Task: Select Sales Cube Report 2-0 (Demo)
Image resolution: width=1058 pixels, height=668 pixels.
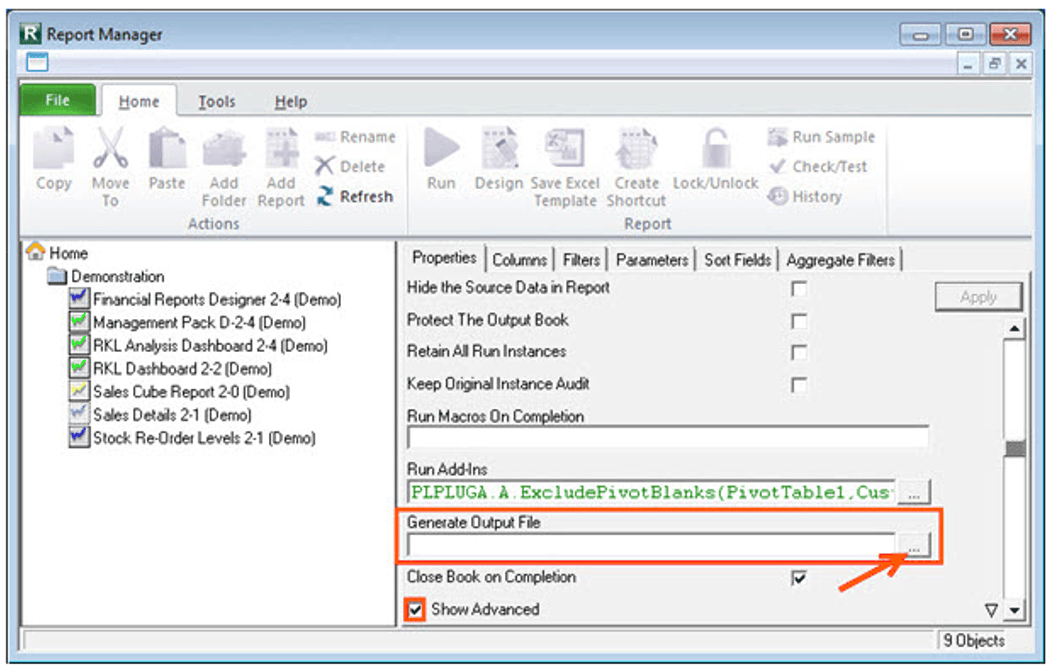Action: point(190,392)
